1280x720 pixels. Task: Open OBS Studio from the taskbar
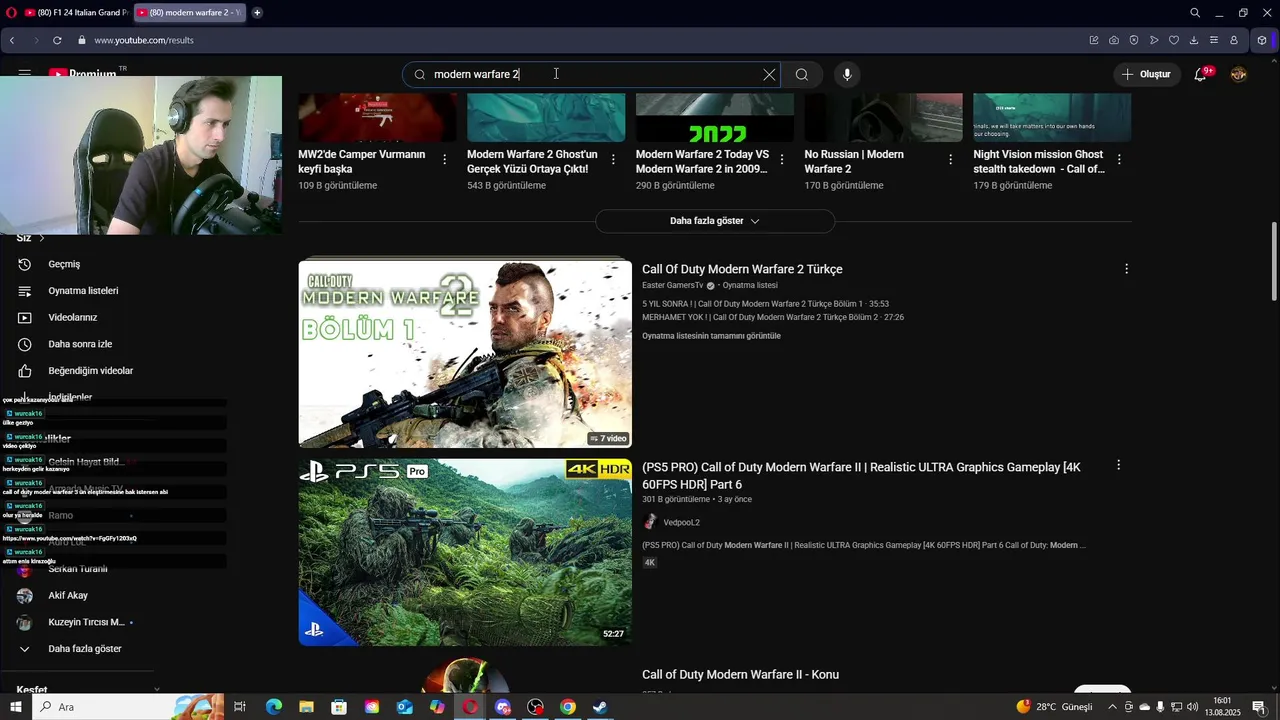click(x=535, y=707)
